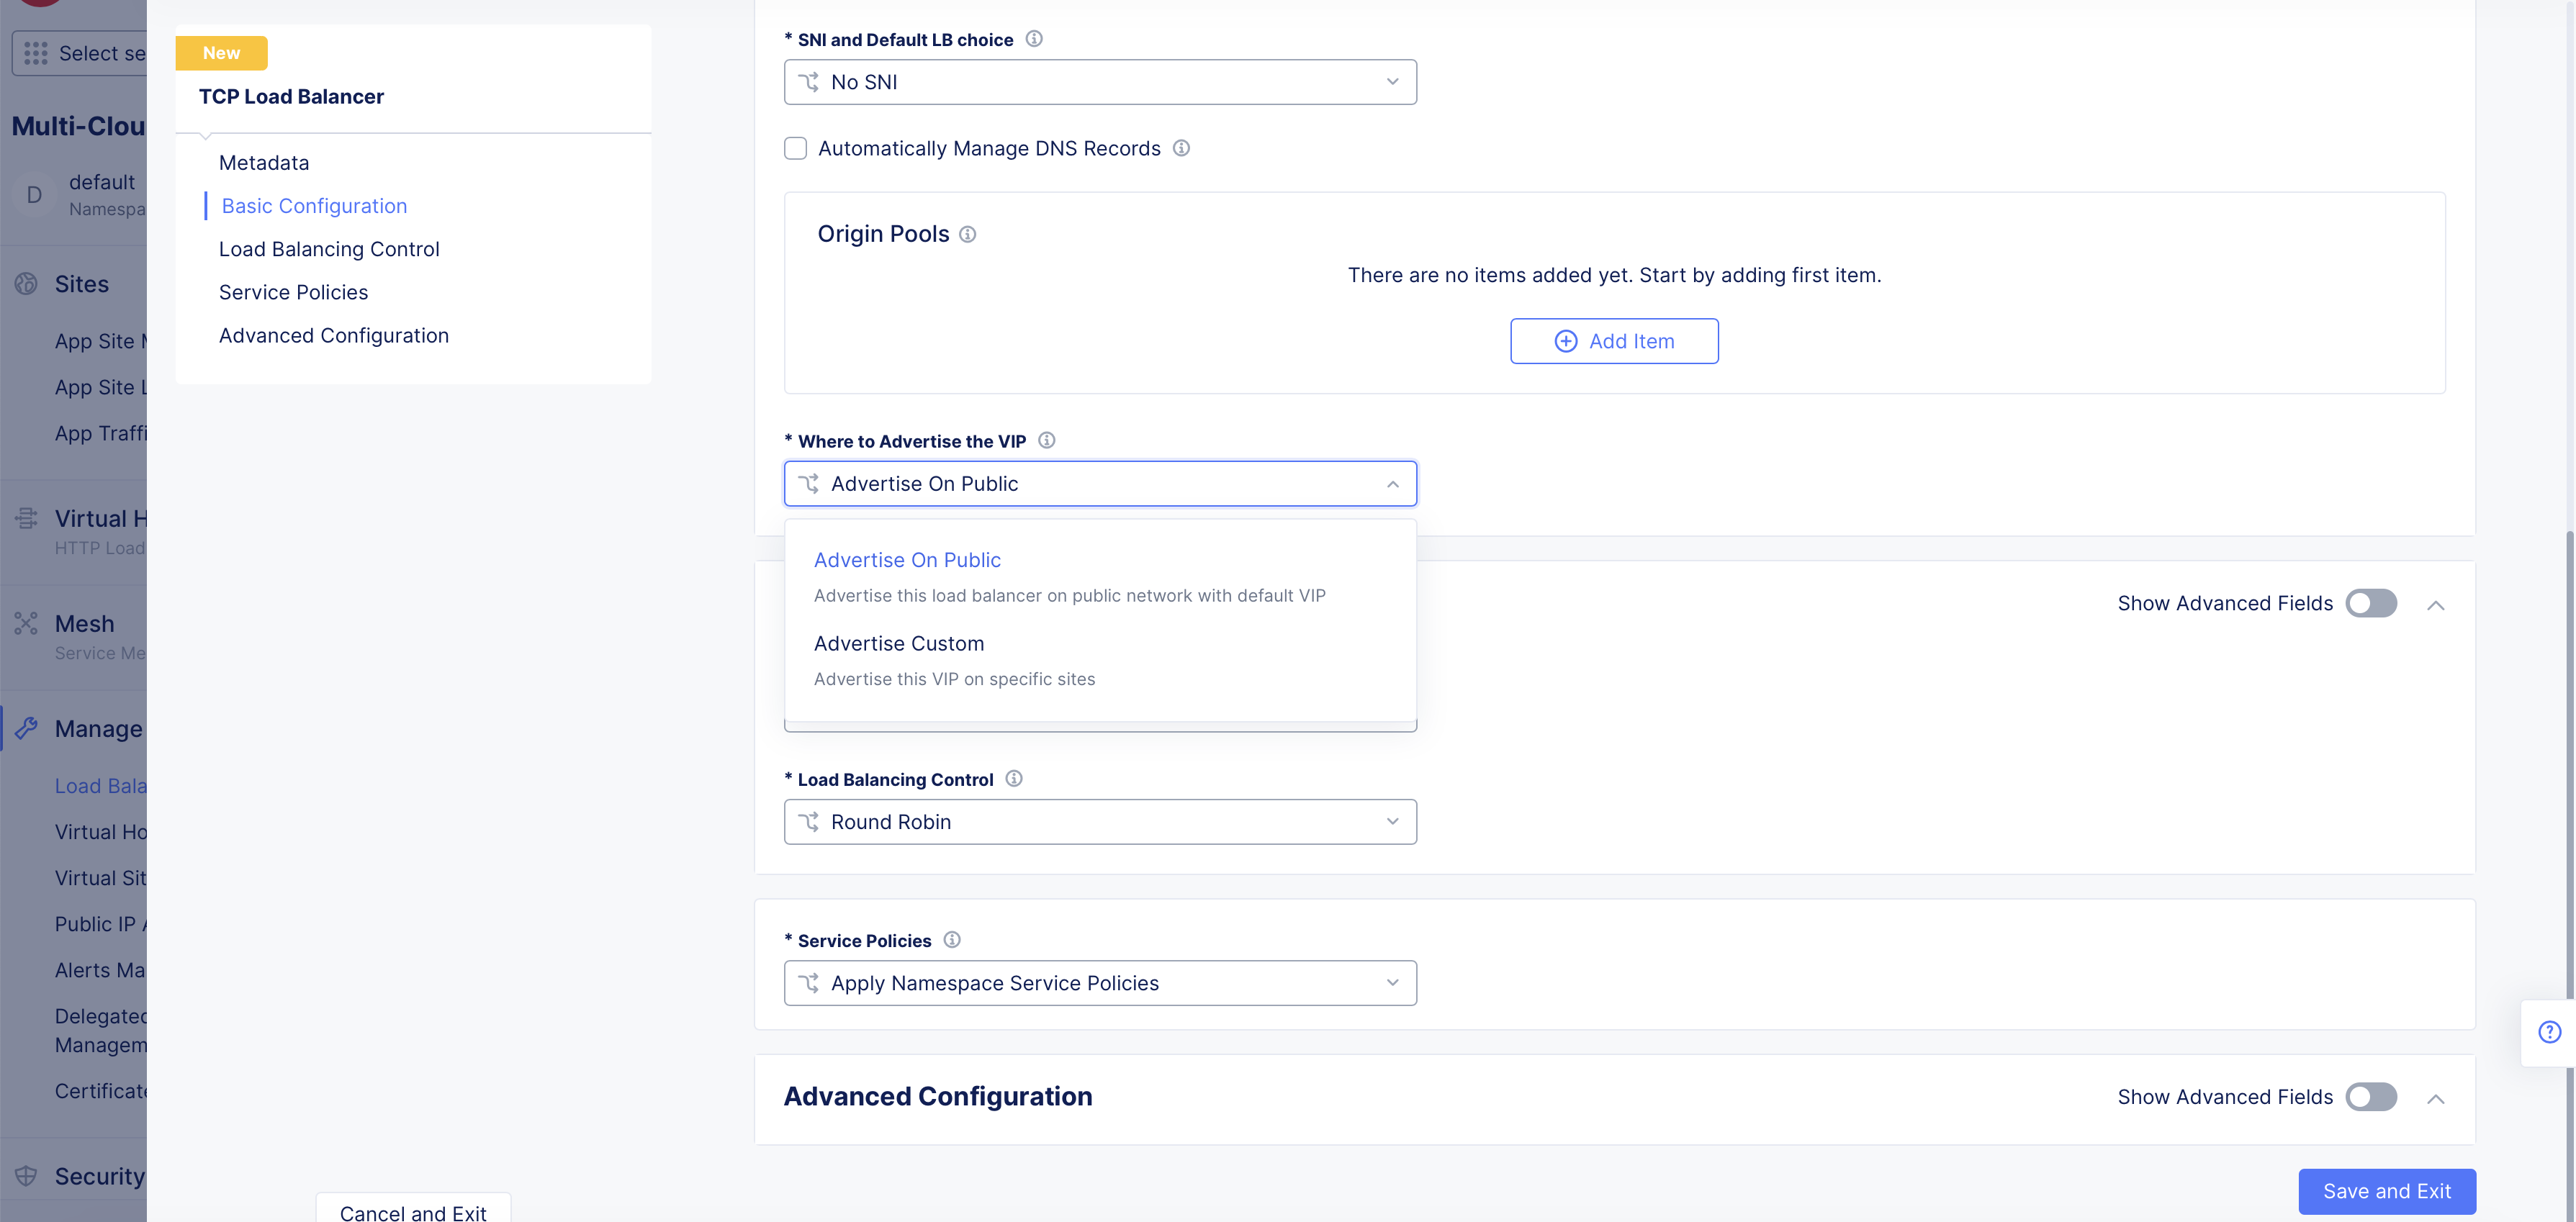
Task: Toggle Show Advanced Fields in Load Balancing section
Action: pyautogui.click(x=2370, y=603)
